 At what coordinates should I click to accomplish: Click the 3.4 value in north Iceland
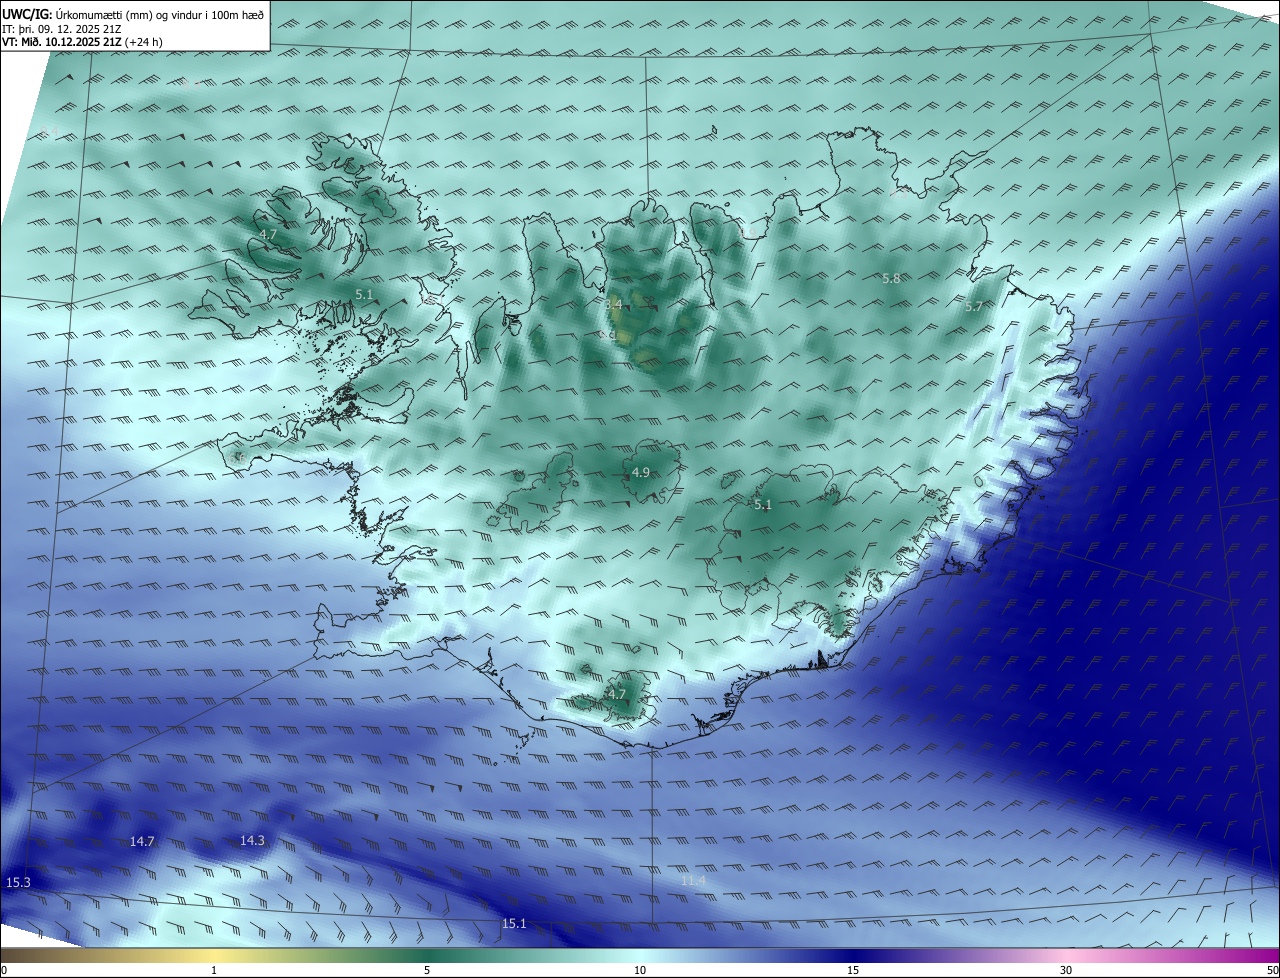click(613, 304)
